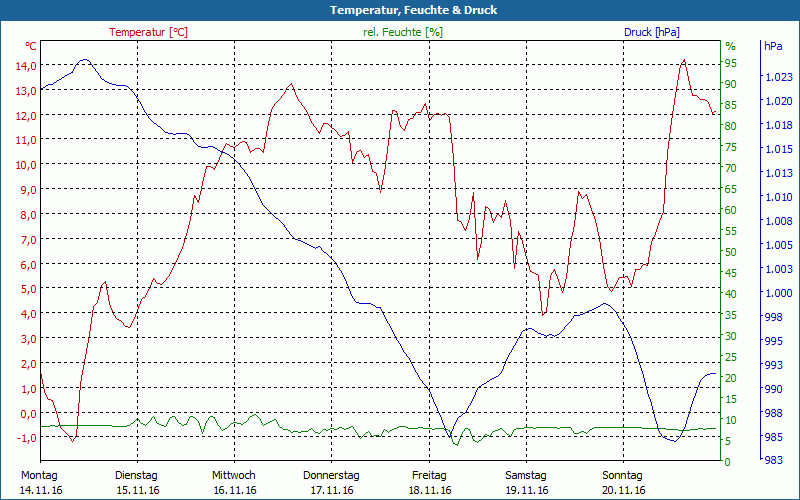Pick the Dienstag 15.11.16 day label
This screenshot has height=500, width=800.
[x=137, y=482]
